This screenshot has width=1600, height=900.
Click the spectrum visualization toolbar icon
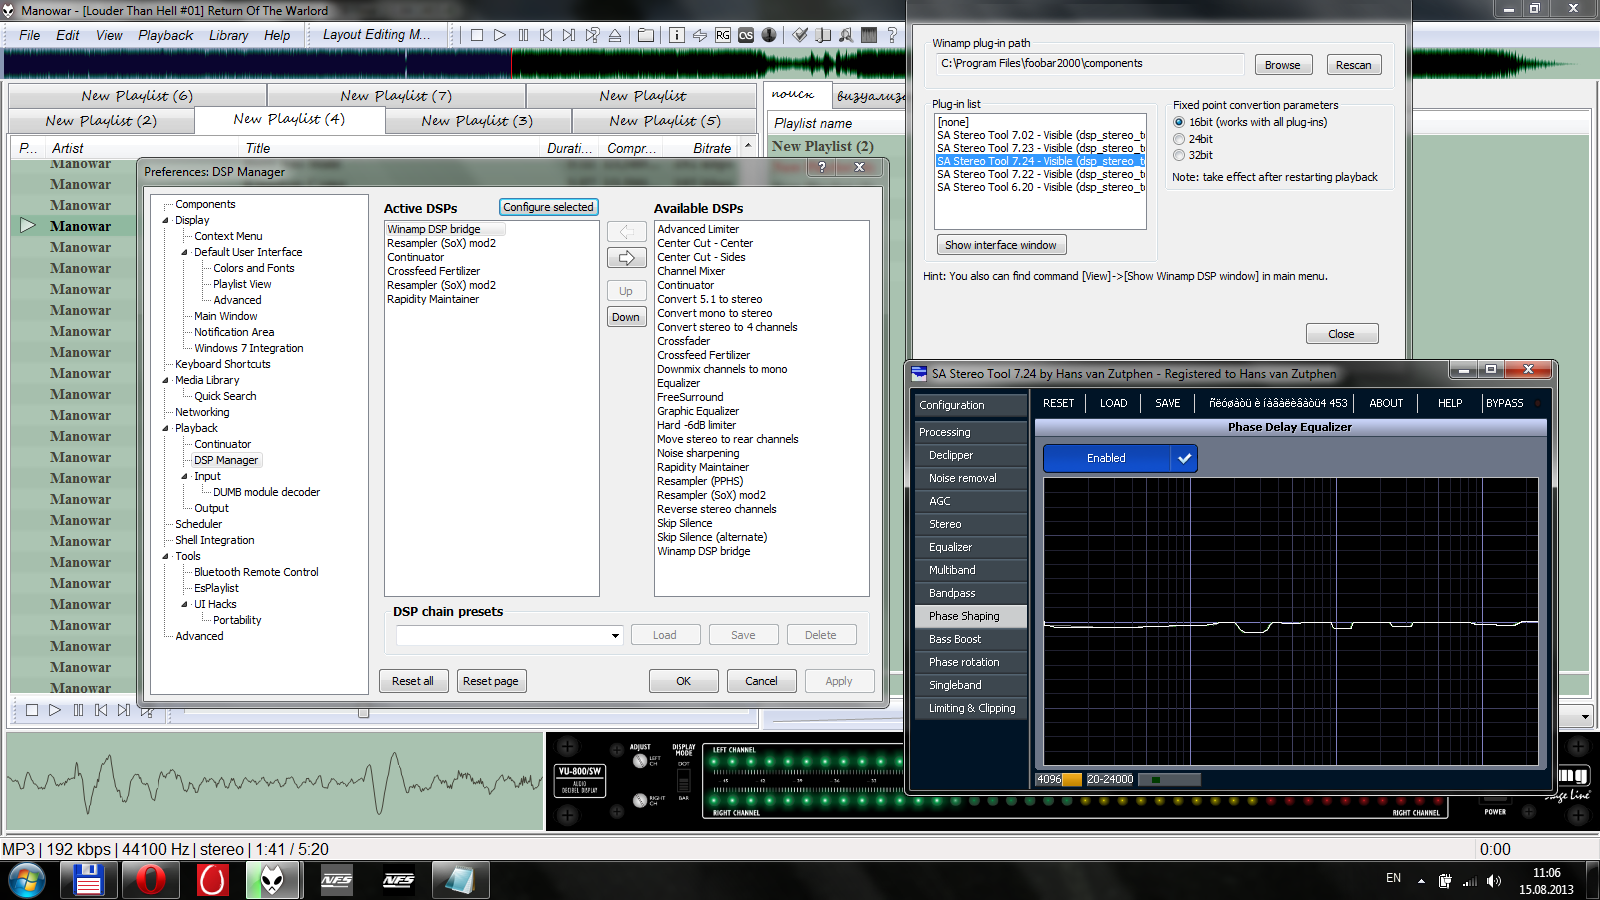(x=869, y=35)
